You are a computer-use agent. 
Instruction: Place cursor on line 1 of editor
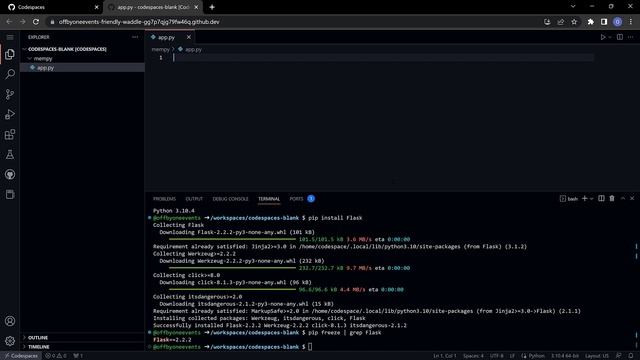(x=384, y=58)
